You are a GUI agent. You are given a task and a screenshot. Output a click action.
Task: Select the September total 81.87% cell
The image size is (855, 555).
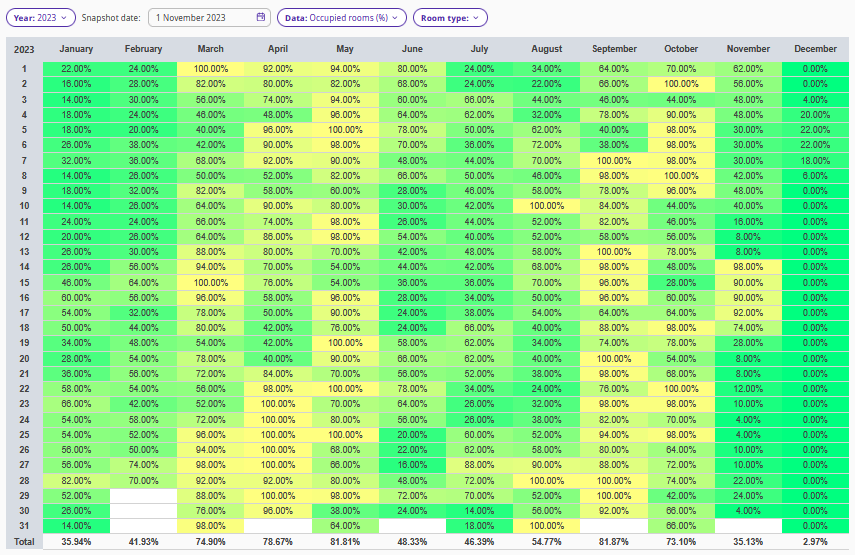[x=614, y=541]
